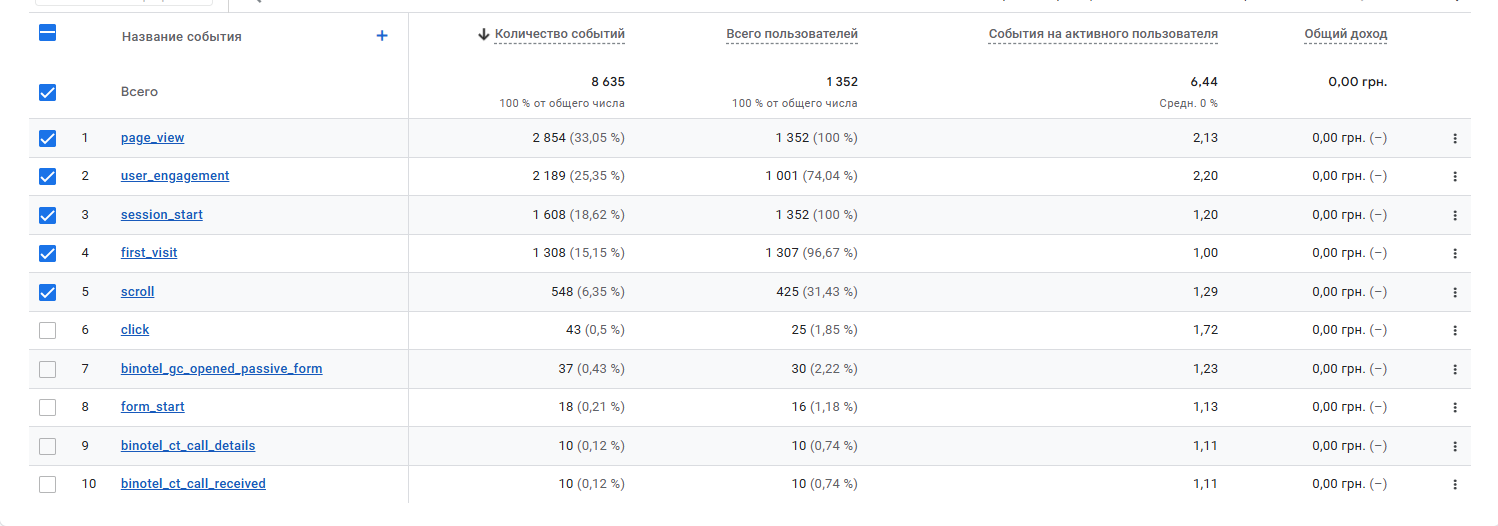1498x526 pixels.
Task: Open the binotel_gc_opened_passive_form event link
Action: click(221, 369)
